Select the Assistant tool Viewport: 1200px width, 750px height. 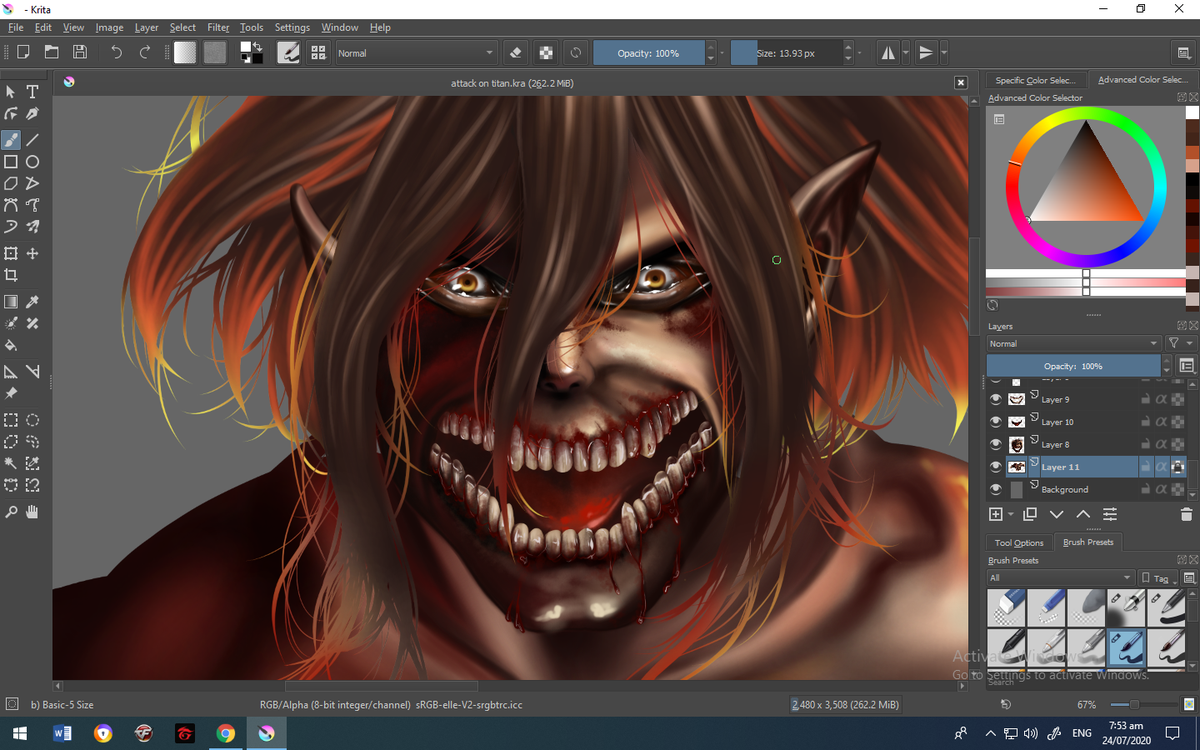pyautogui.click(x=11, y=371)
